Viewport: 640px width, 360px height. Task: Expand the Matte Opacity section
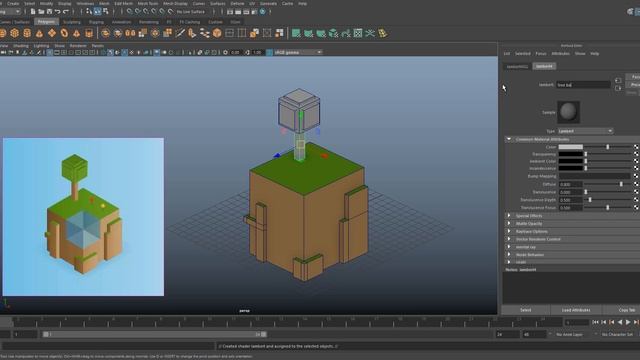509,223
